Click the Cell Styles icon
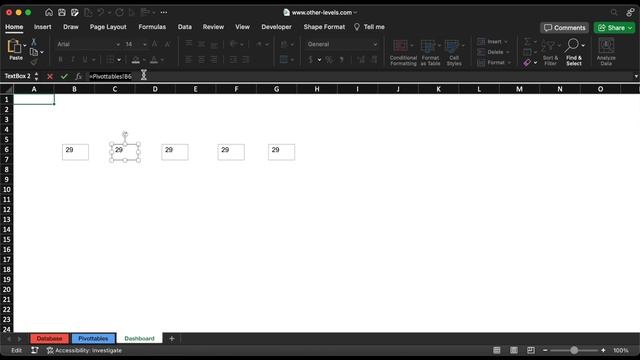The width and height of the screenshot is (640, 360). click(x=452, y=46)
